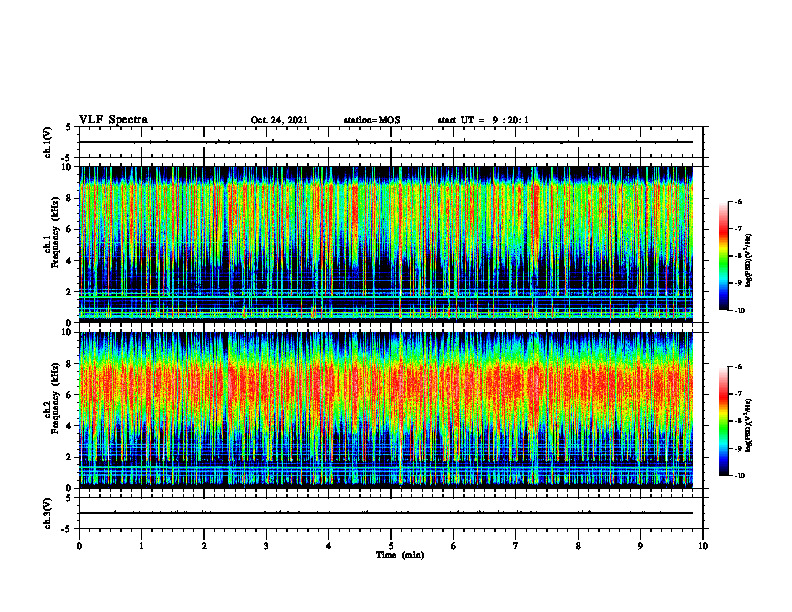Click the "ch.1(V)" waveform axis label

pos(48,142)
